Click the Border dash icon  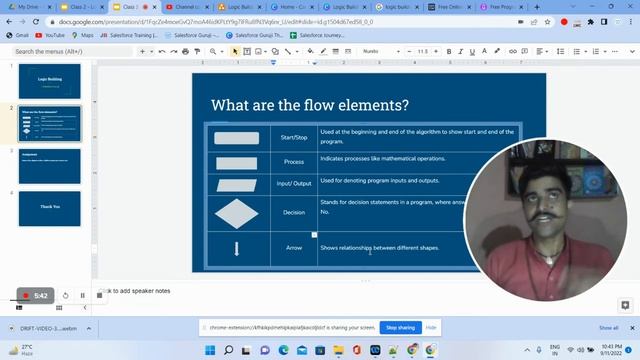pos(348,51)
